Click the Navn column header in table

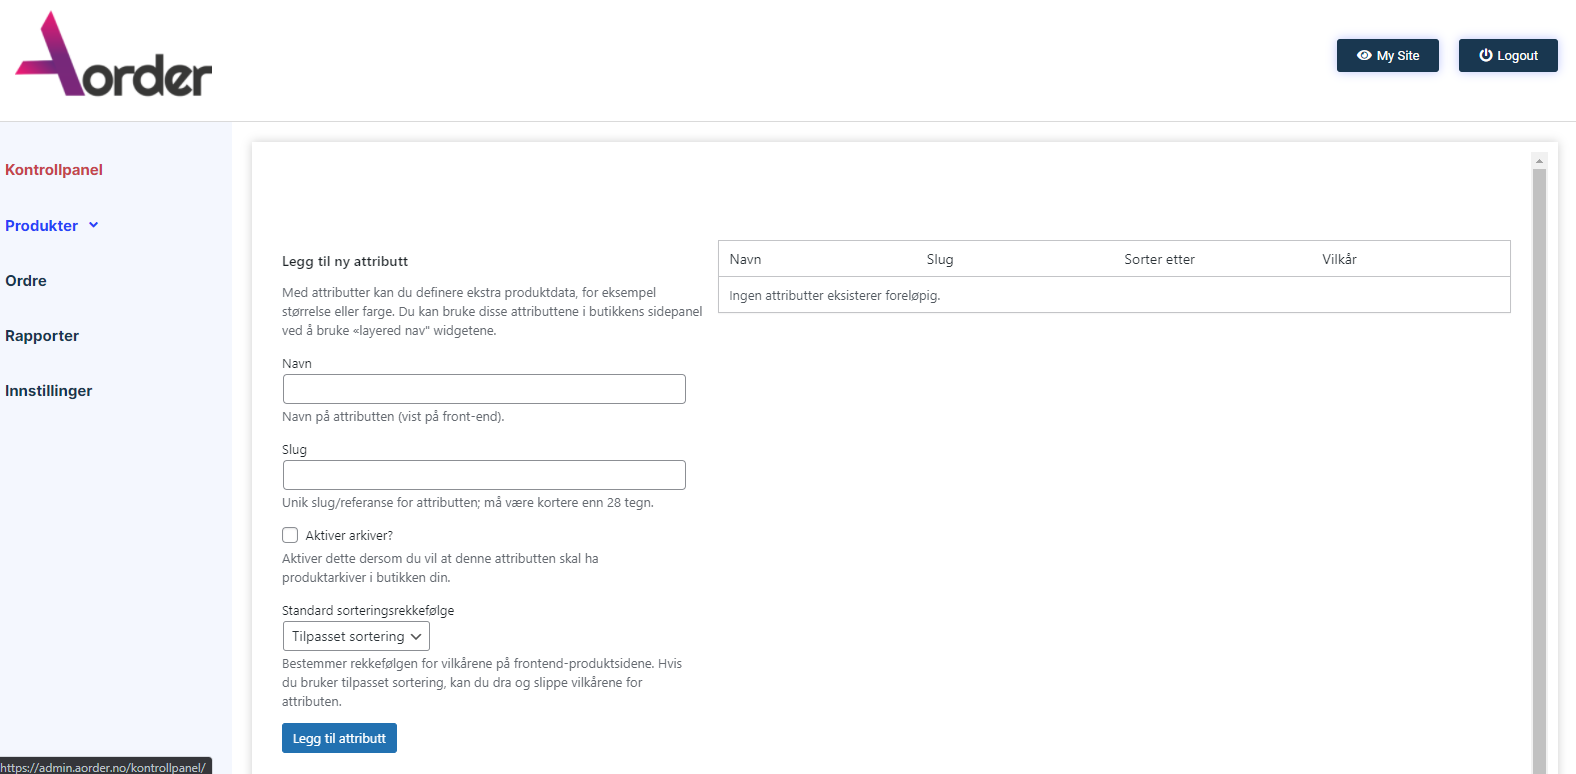click(x=745, y=259)
